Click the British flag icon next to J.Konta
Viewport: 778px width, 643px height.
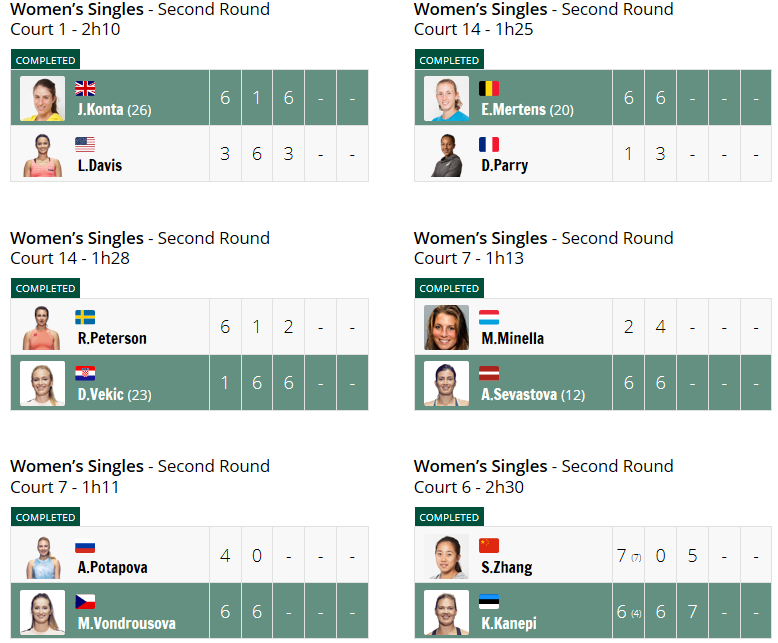point(85,88)
